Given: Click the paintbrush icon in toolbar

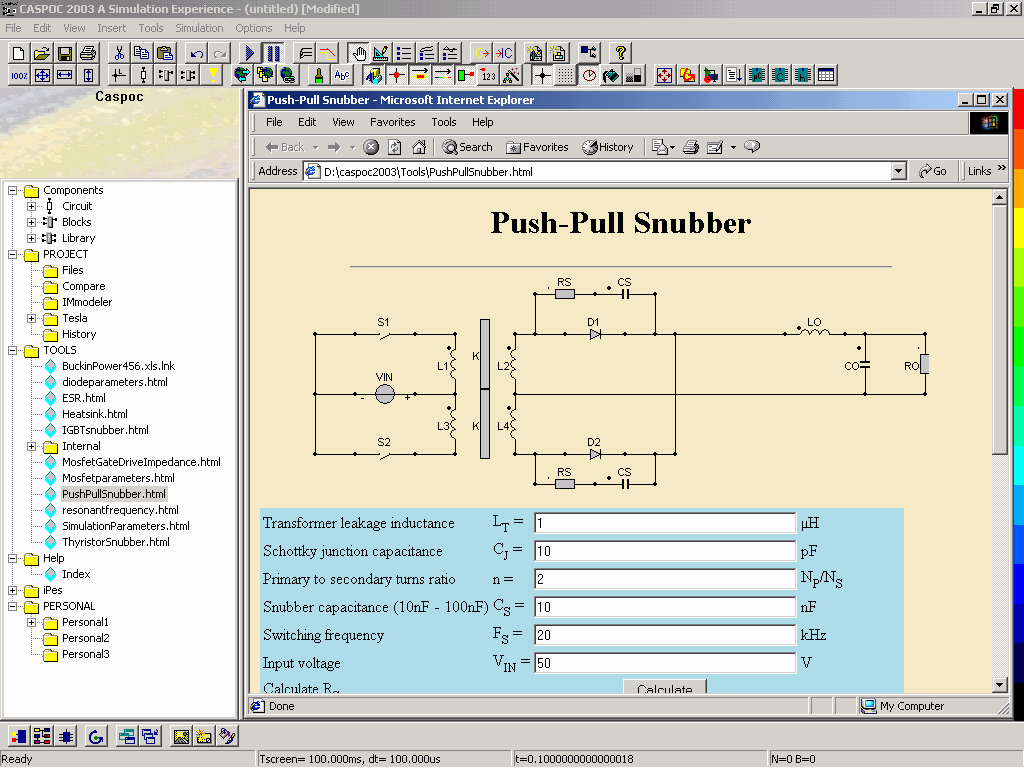Looking at the screenshot, I should click(319, 75).
